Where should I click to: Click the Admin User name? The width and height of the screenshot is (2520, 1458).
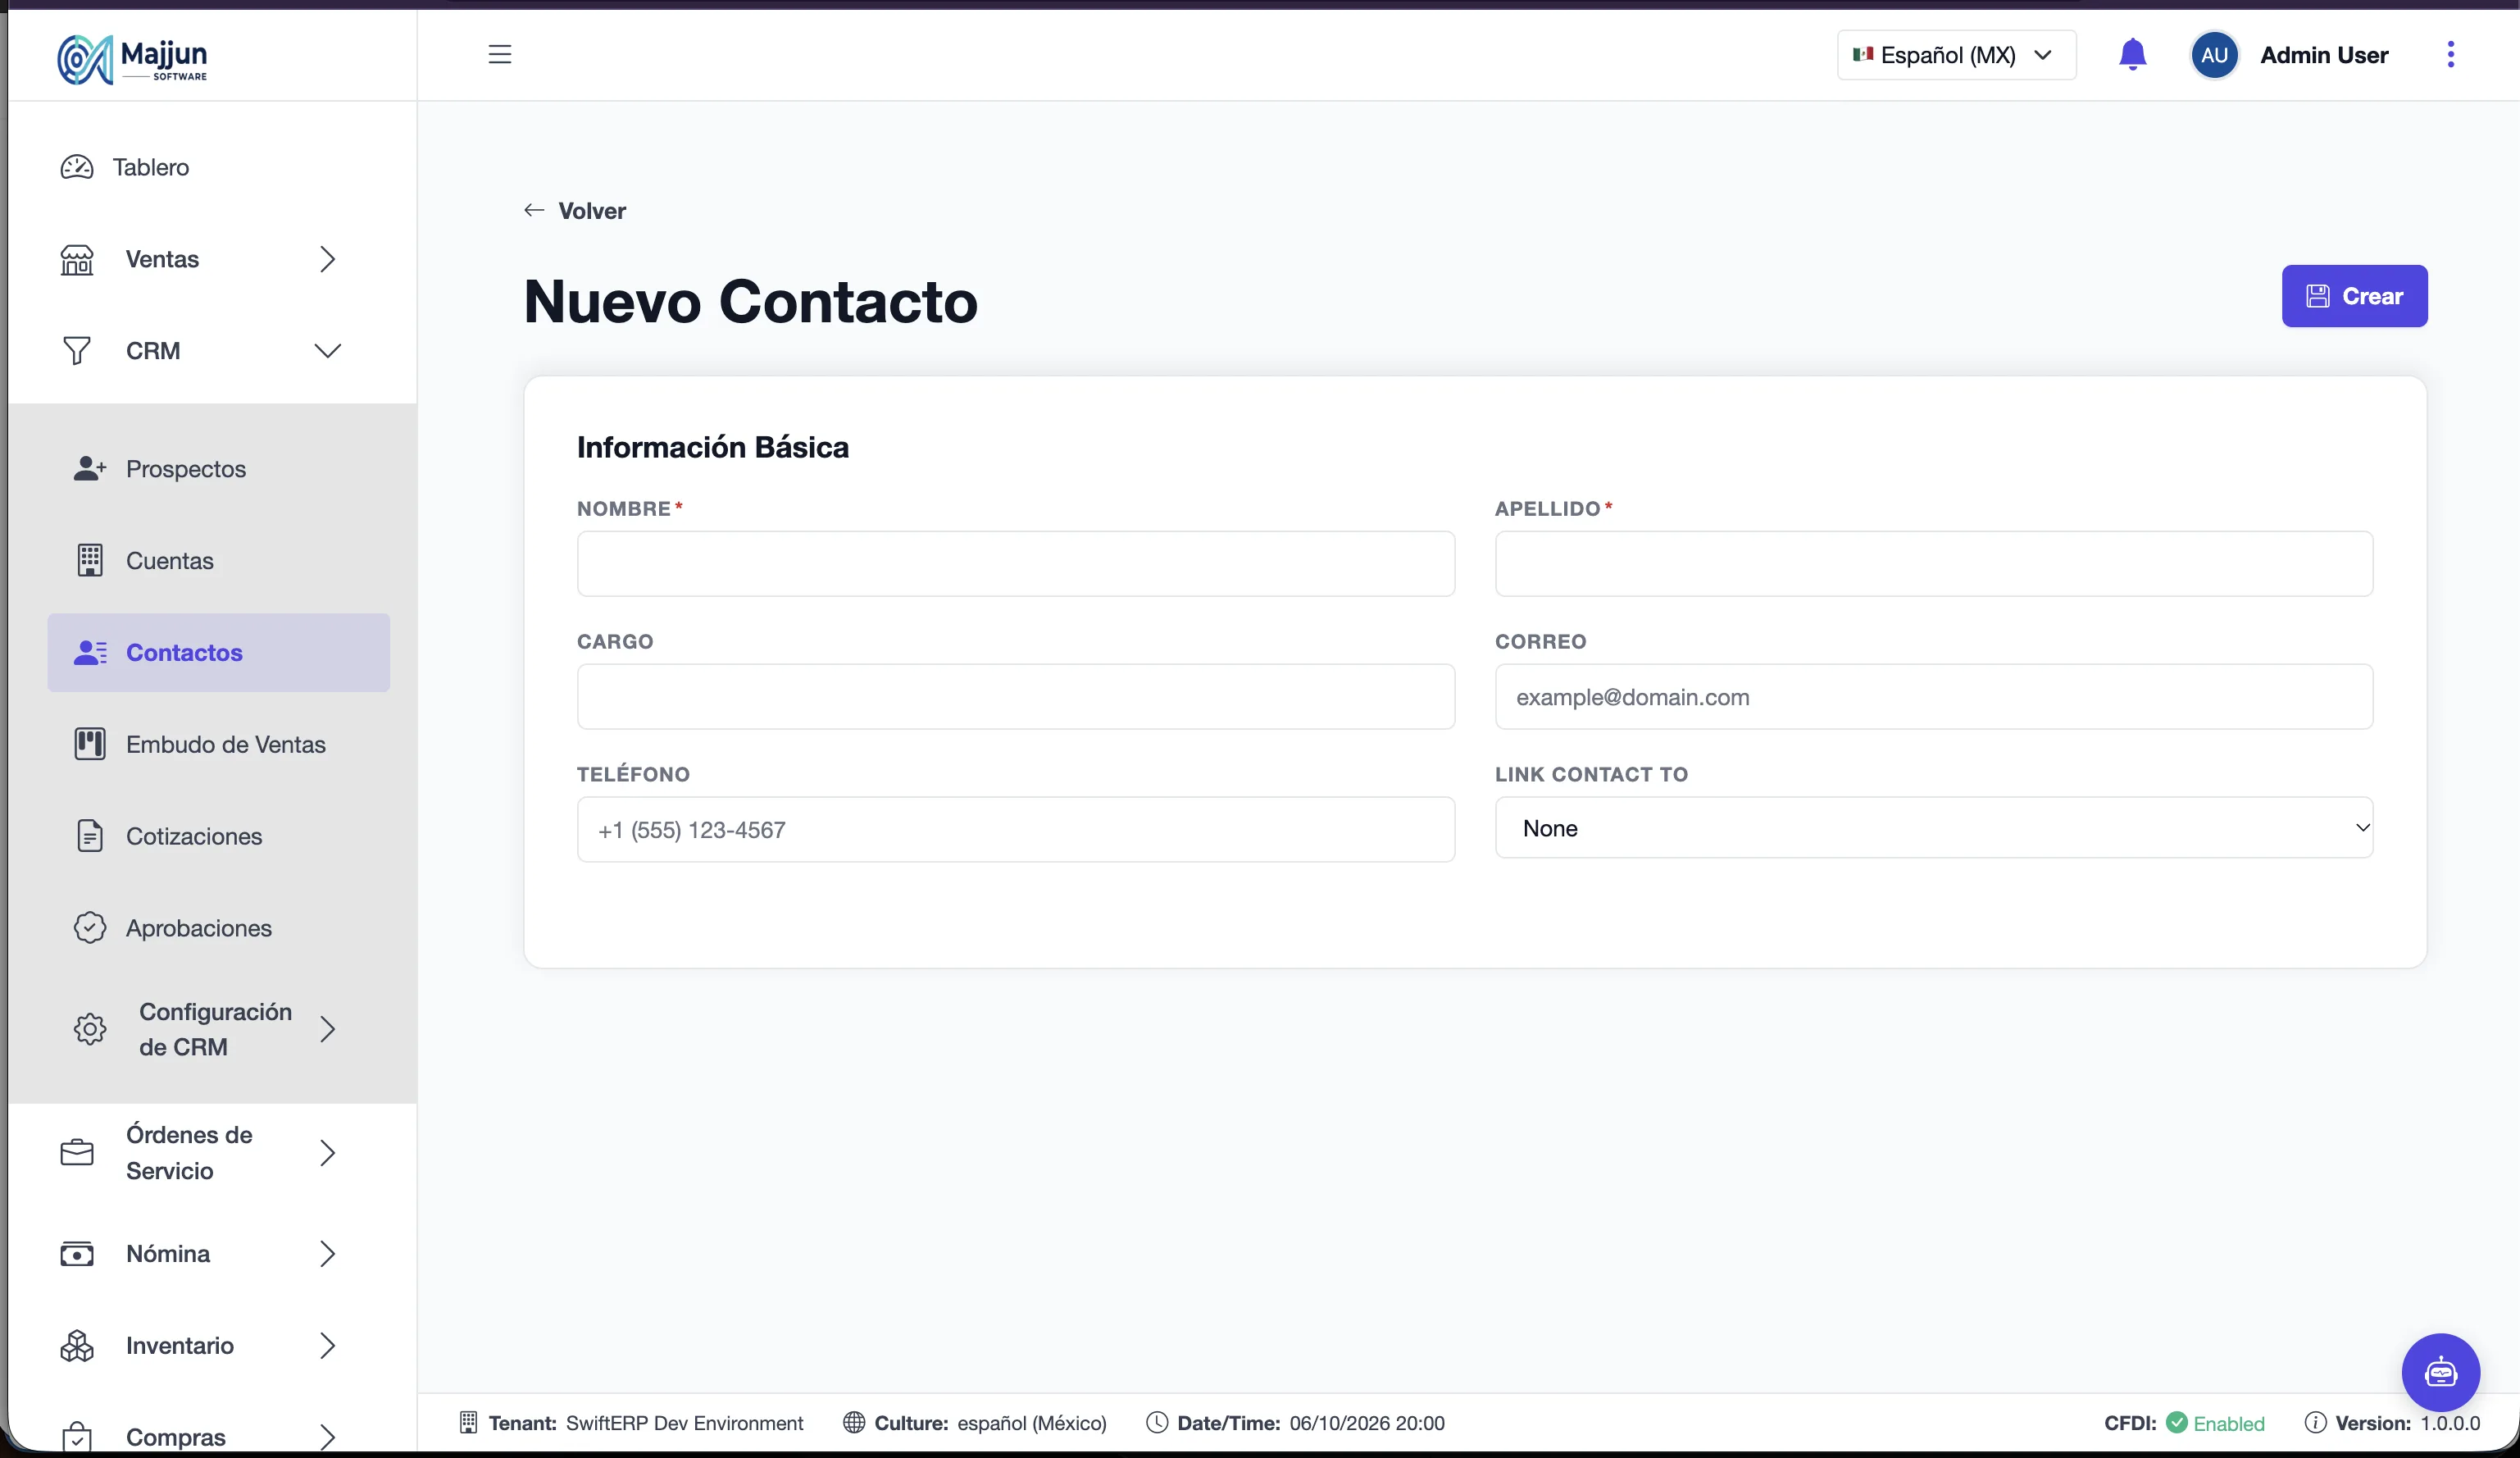tap(2324, 55)
